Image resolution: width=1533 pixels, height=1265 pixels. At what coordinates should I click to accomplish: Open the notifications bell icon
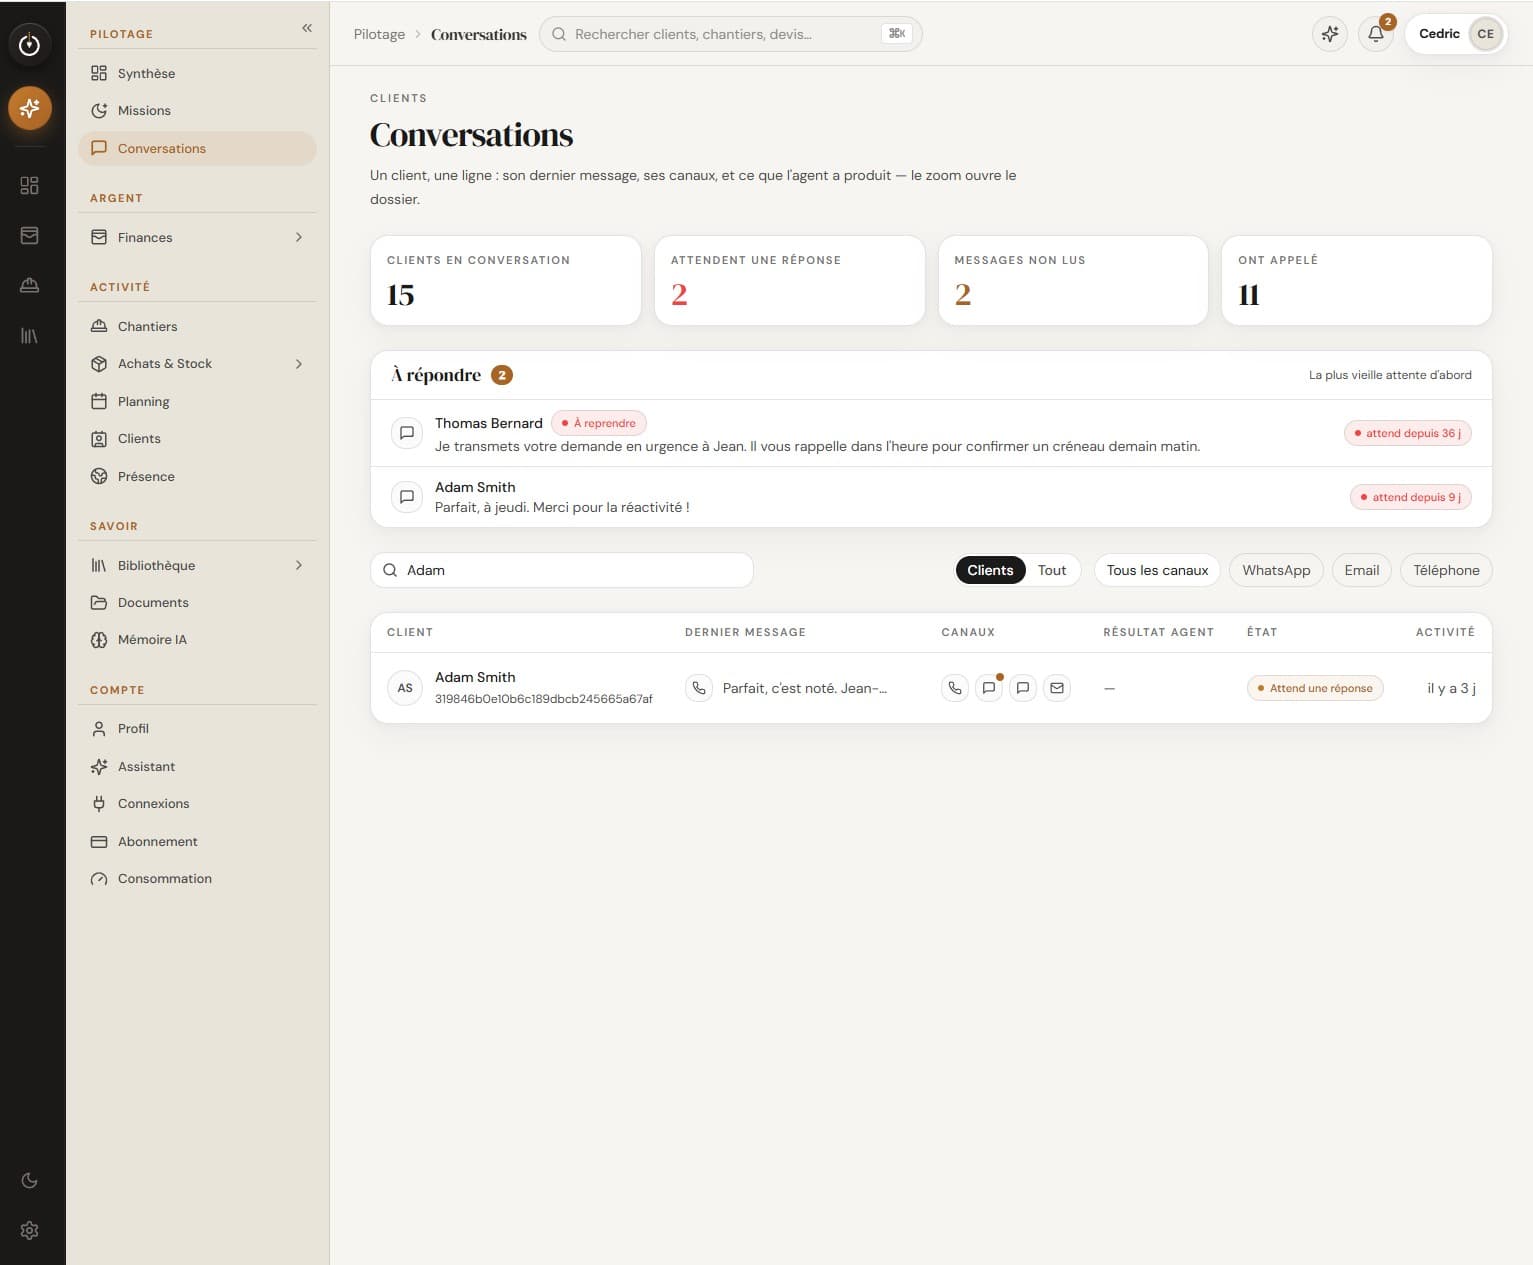(1376, 34)
